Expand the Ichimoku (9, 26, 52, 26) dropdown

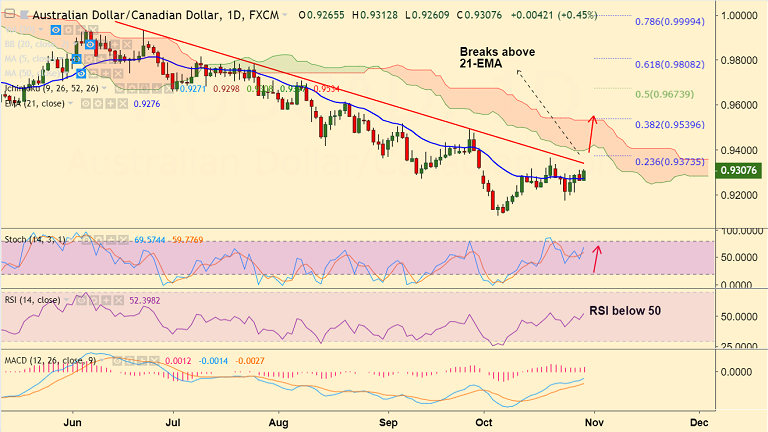tap(104, 88)
